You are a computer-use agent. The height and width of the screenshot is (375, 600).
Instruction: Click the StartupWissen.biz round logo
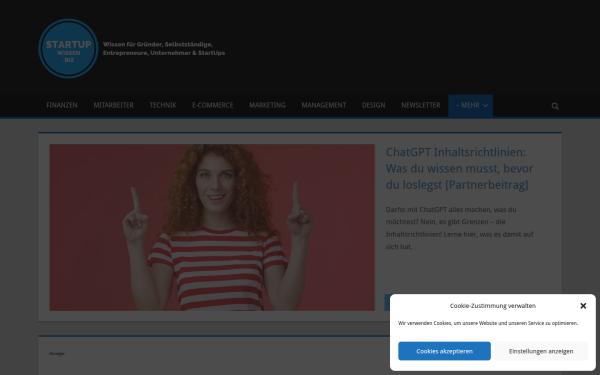click(68, 49)
